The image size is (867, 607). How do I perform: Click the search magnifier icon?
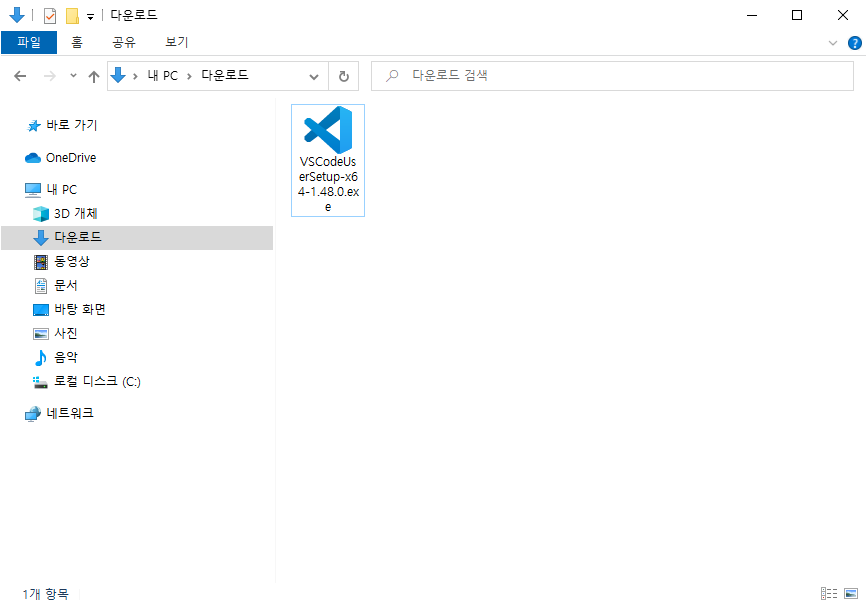[392, 76]
